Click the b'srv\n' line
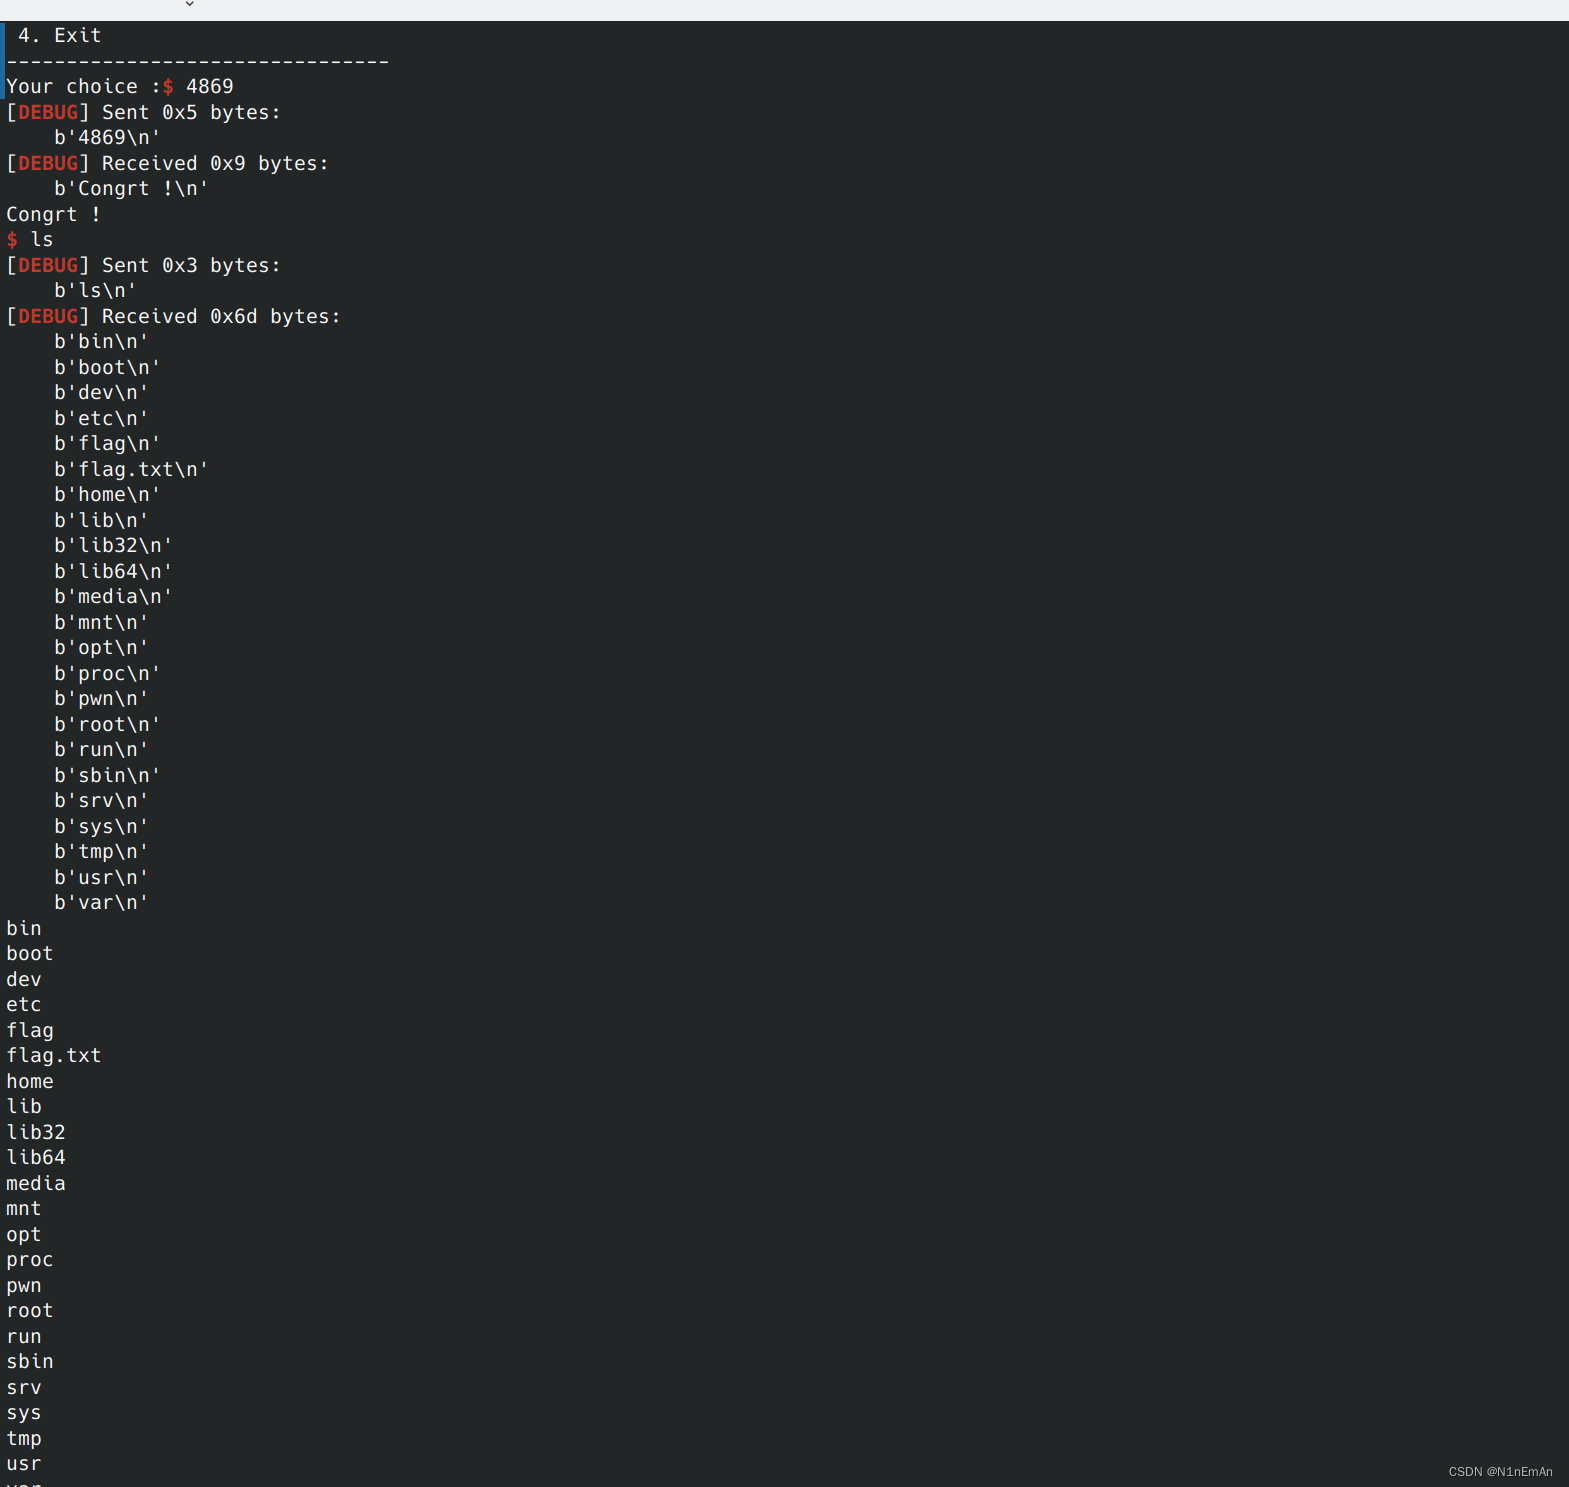Screen dimensions: 1569x1487 [101, 800]
